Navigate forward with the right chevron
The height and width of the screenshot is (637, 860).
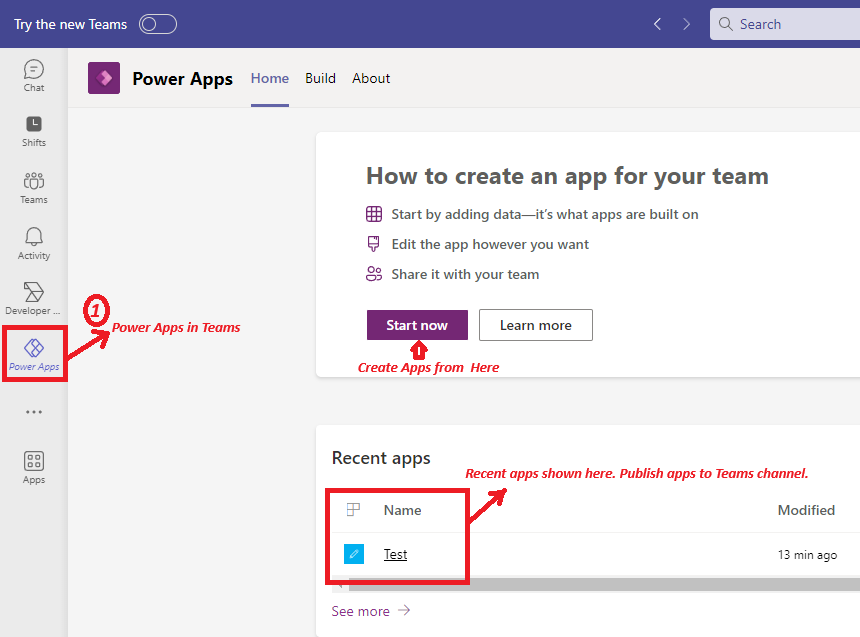click(x=686, y=24)
